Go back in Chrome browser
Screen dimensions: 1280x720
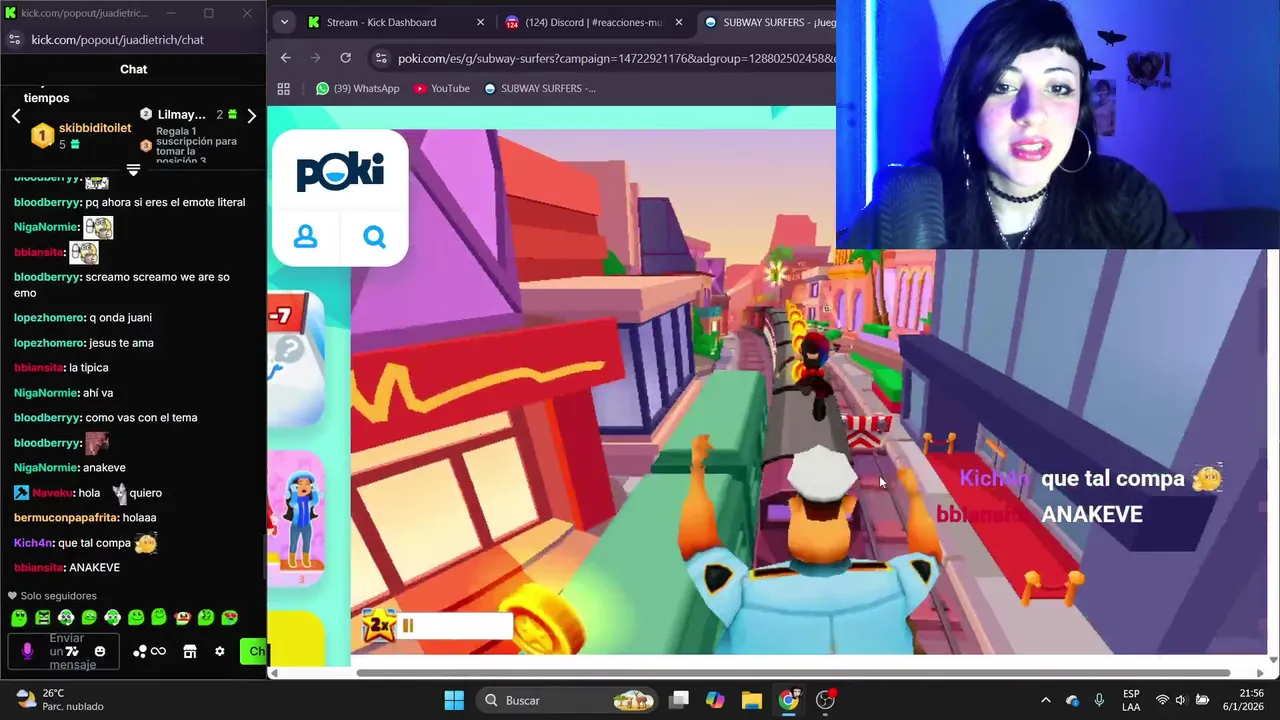286,58
